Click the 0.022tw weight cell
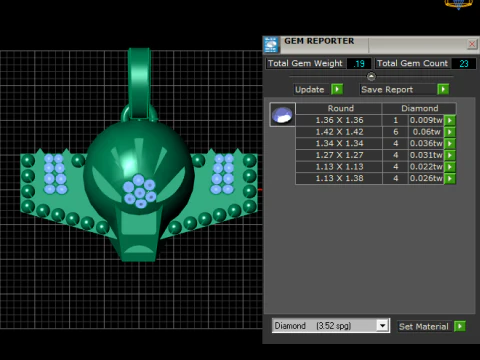480x360 pixels. (426, 167)
